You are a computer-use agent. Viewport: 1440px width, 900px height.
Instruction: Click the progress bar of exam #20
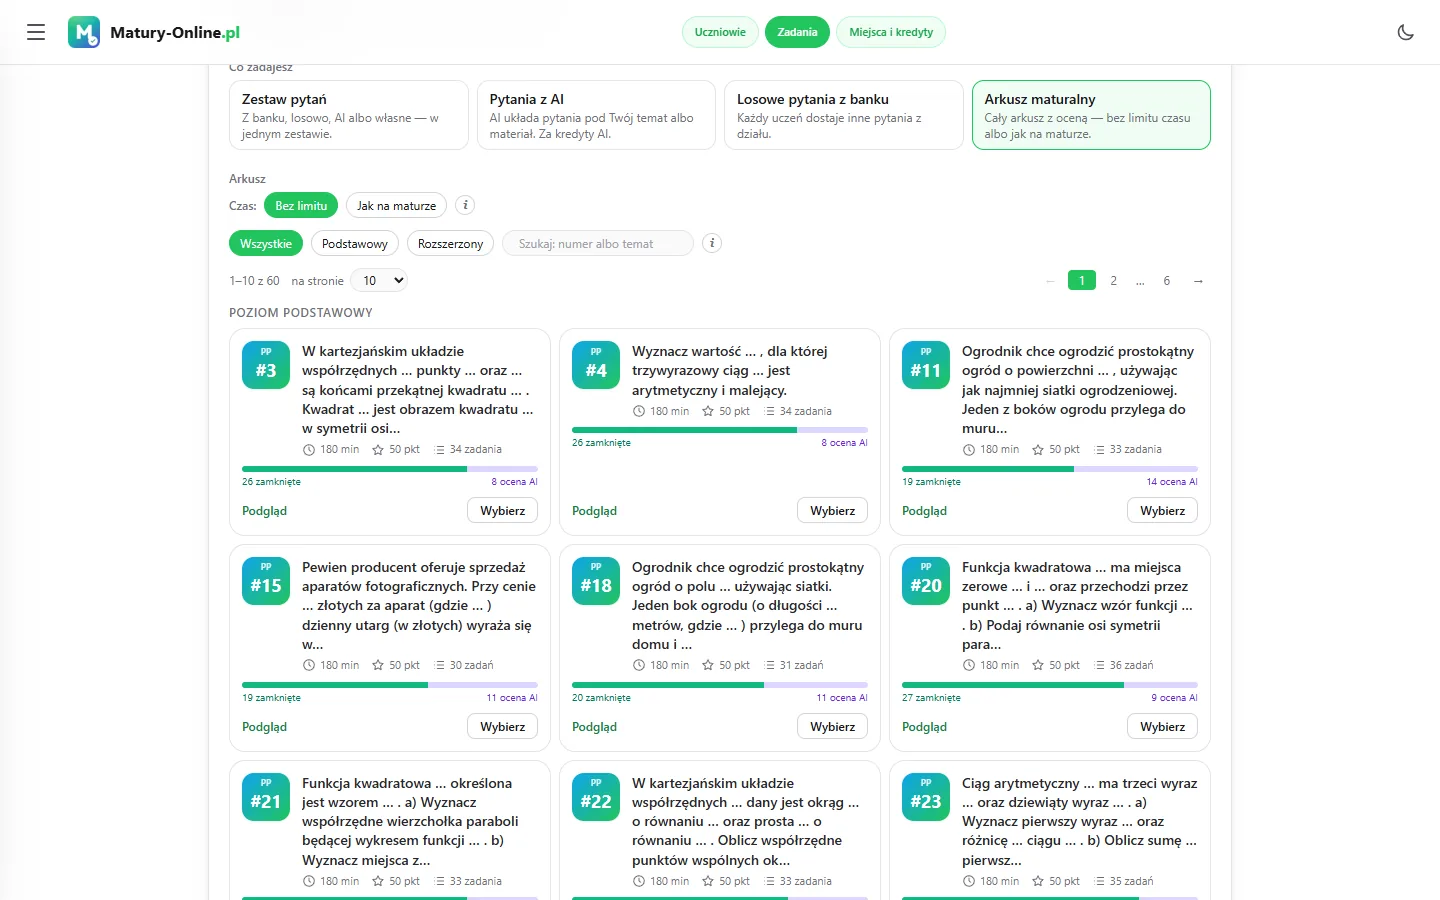click(x=1050, y=685)
